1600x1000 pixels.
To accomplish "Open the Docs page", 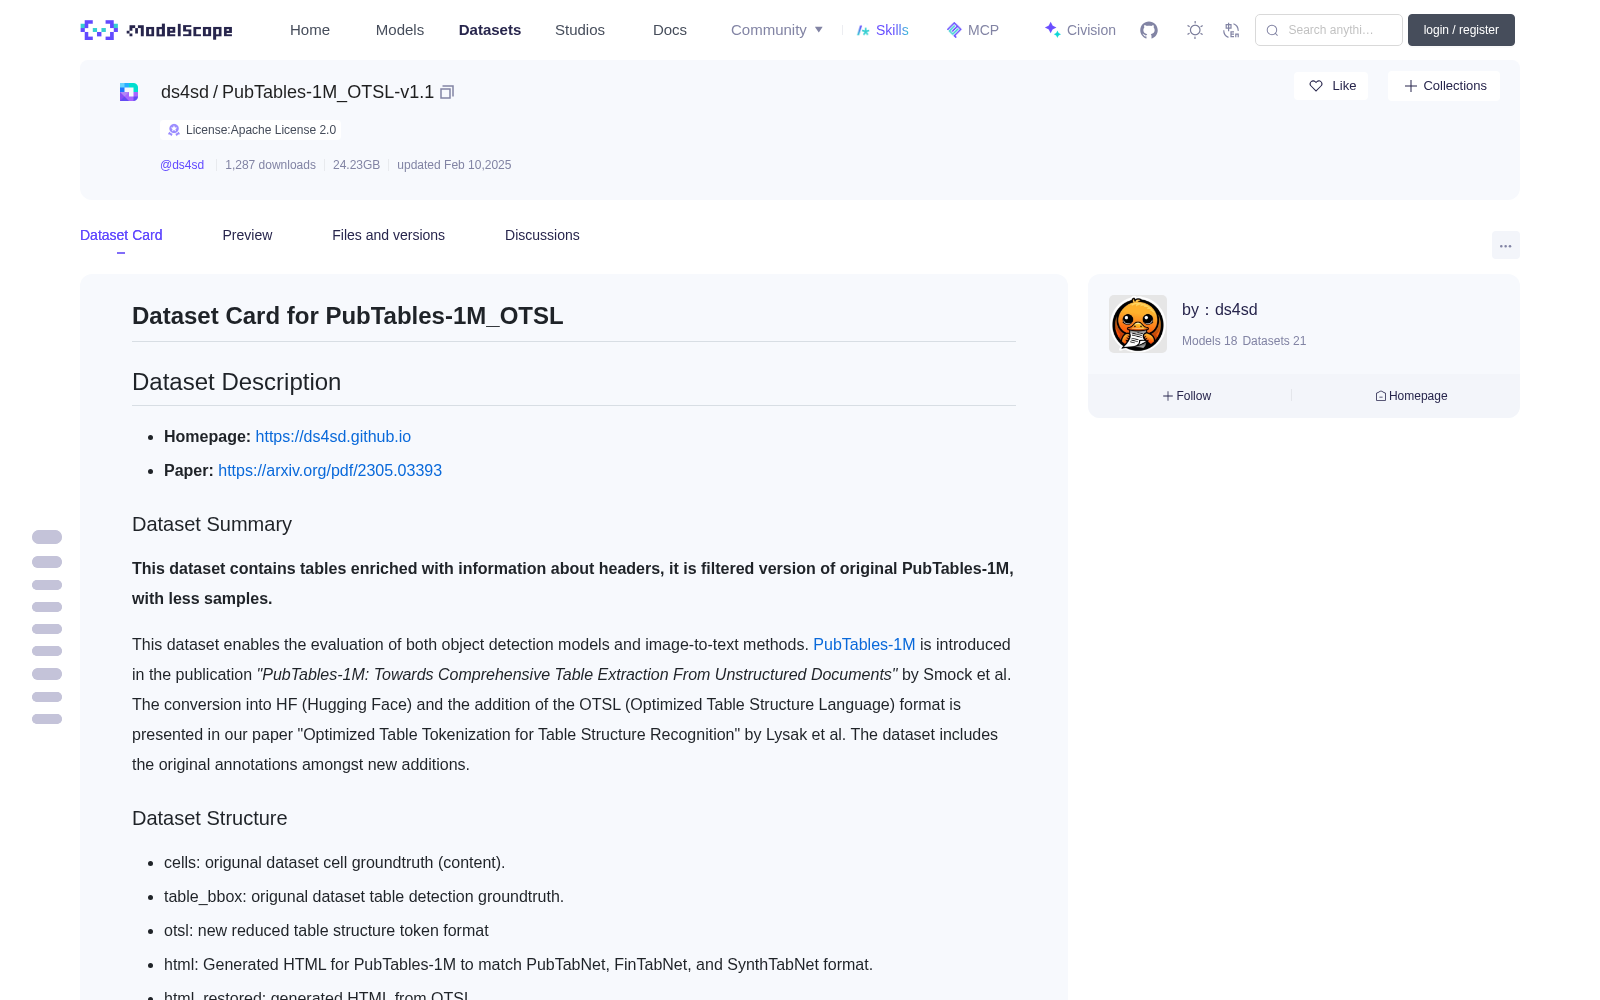I will point(670,30).
